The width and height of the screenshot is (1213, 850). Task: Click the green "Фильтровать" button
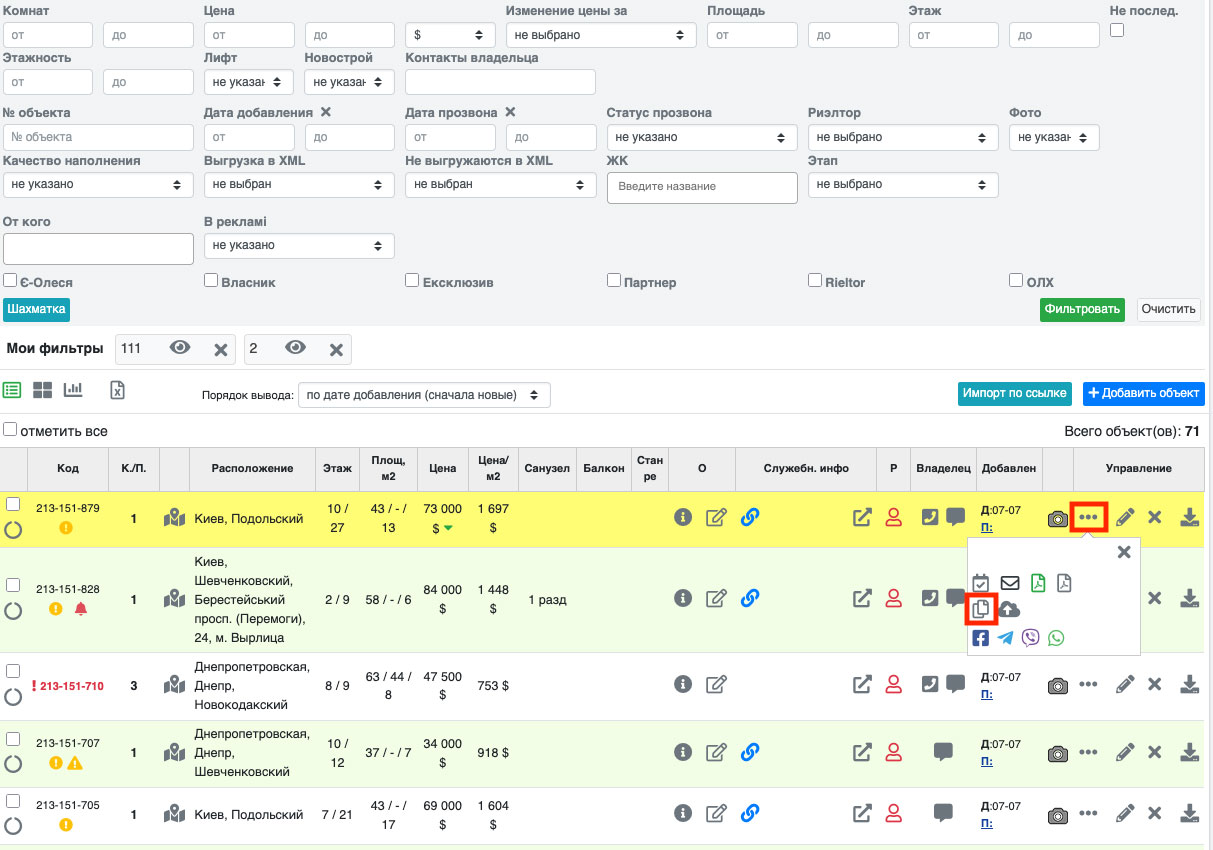1082,309
